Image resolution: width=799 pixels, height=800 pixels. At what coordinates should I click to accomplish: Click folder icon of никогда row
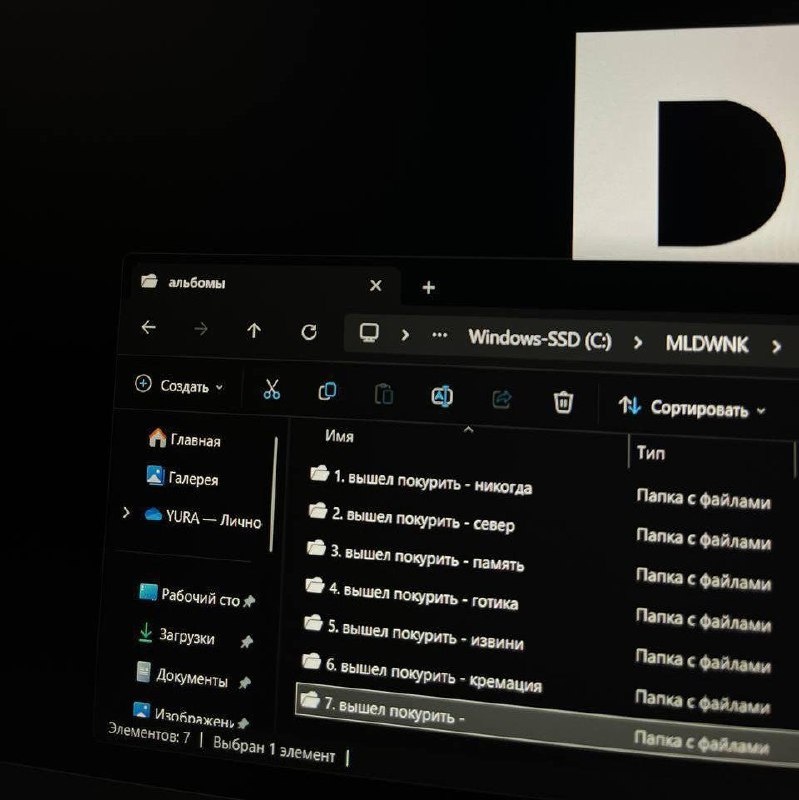click(320, 473)
